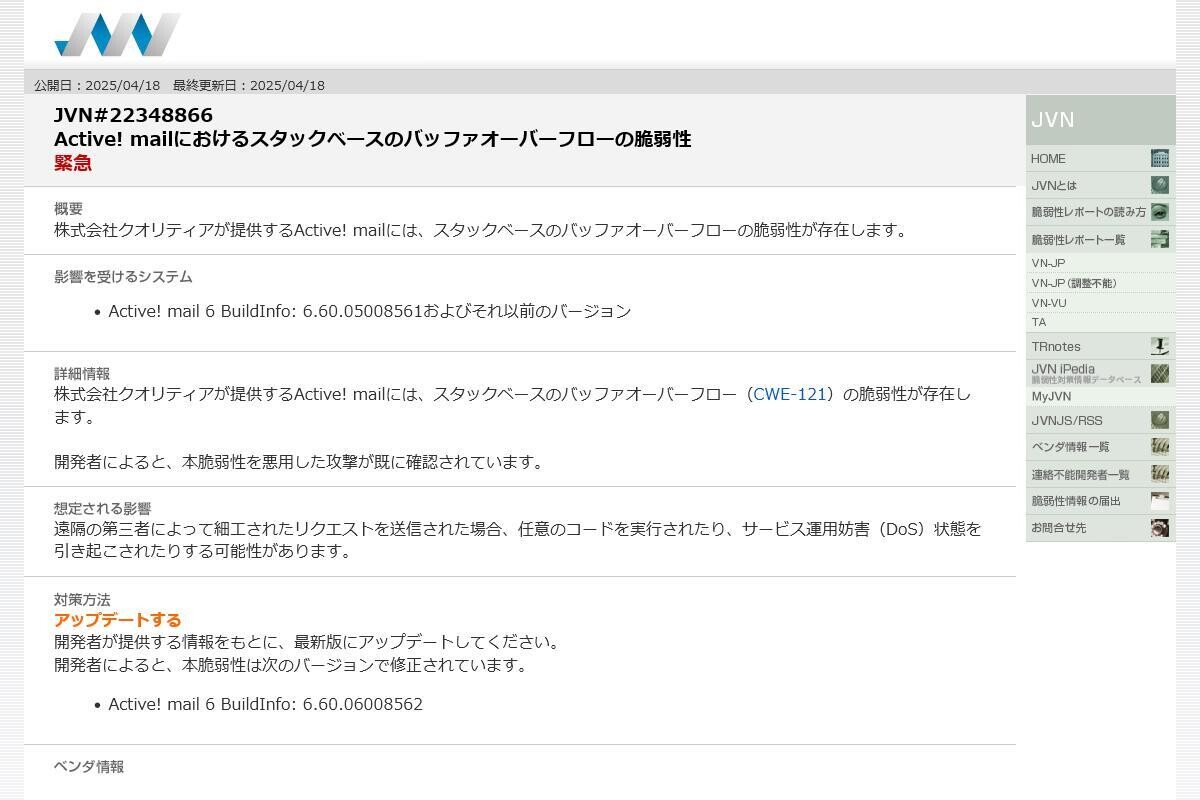Click the globe icon next to JVNとは
The width and height of the screenshot is (1200, 800).
pyautogui.click(x=1159, y=185)
